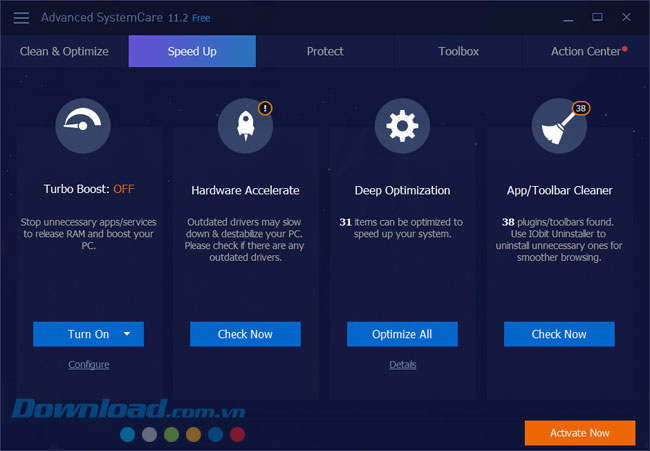This screenshot has height=451, width=650.
Task: Click the App/Toolbar Cleaner broom icon
Action: pos(559,126)
